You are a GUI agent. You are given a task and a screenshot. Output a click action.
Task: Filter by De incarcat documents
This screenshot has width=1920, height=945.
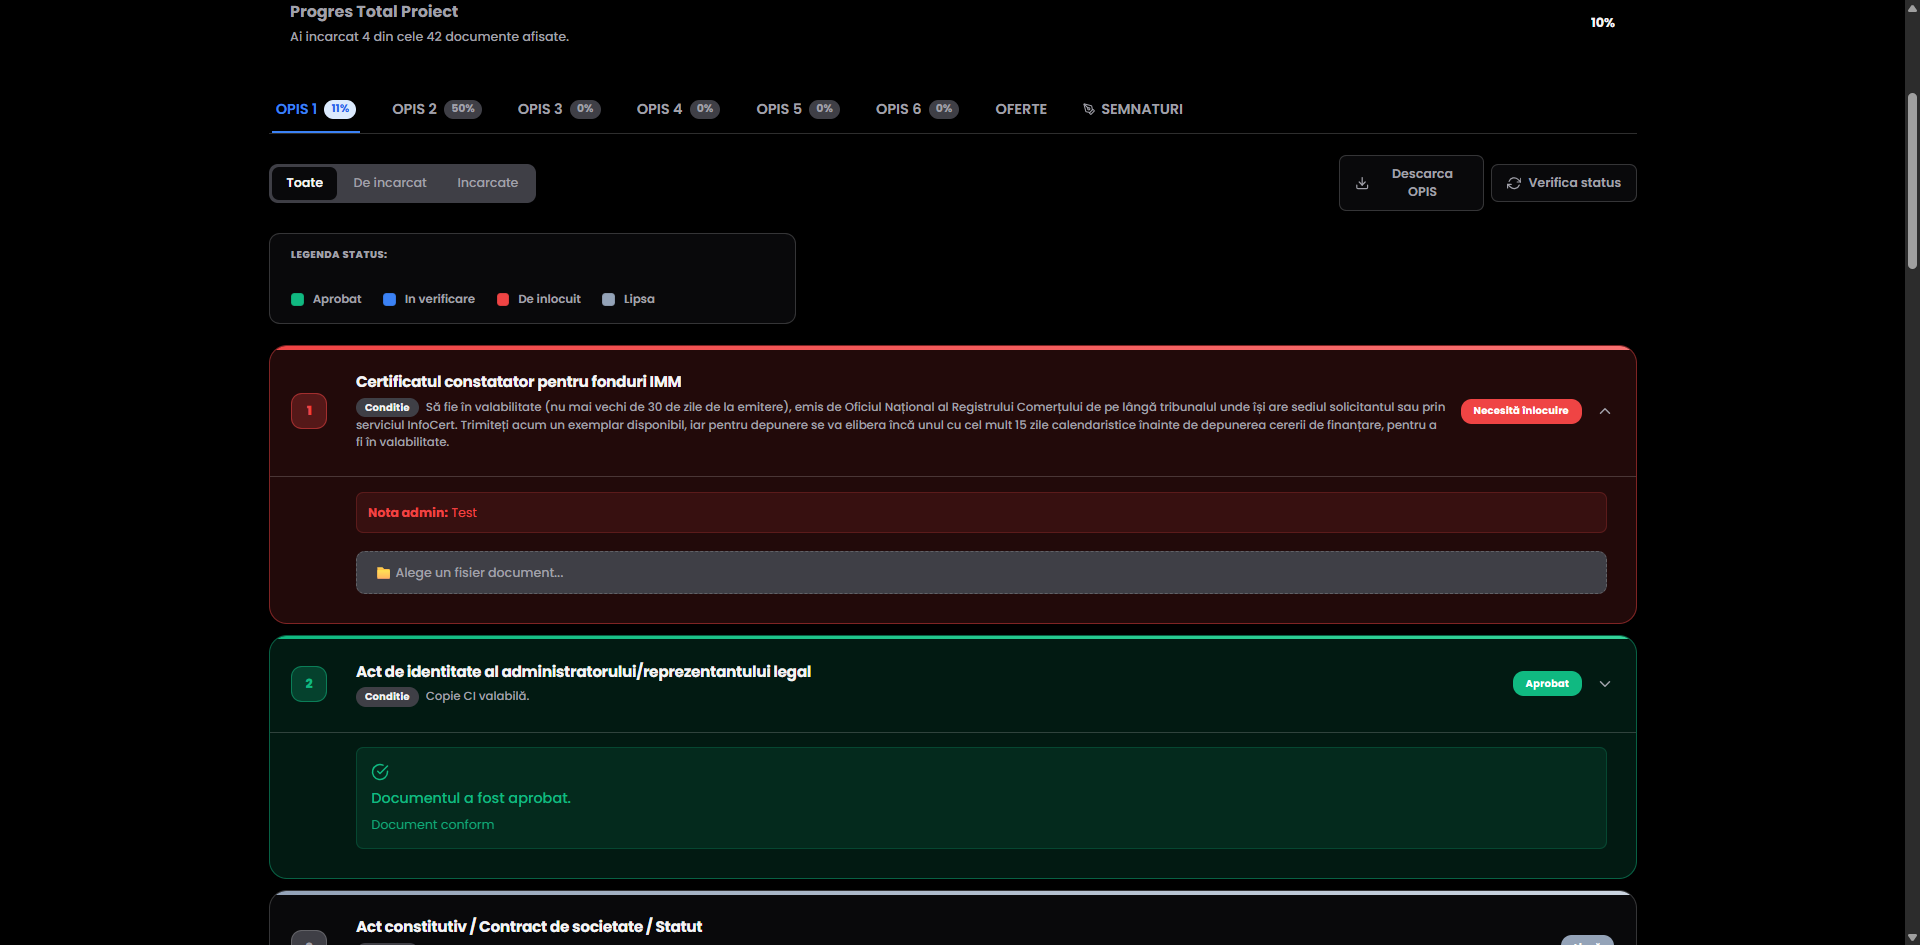(390, 183)
